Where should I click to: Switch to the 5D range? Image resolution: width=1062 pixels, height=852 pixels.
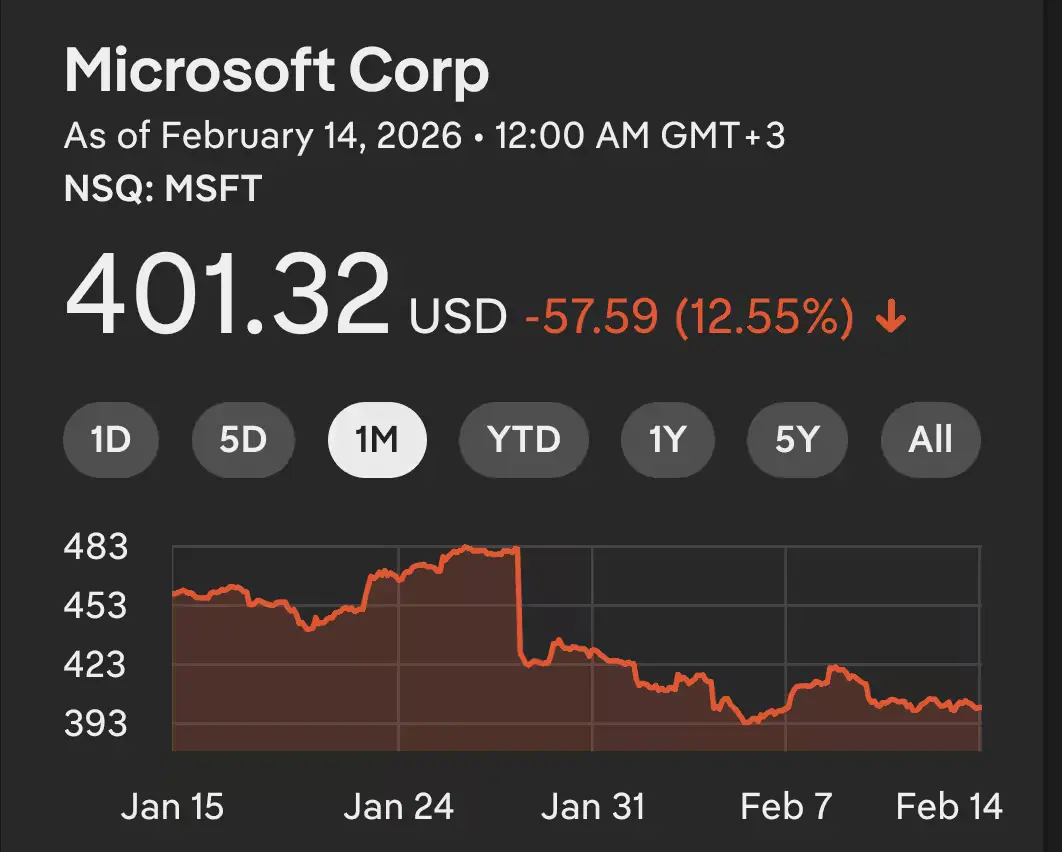click(x=243, y=439)
